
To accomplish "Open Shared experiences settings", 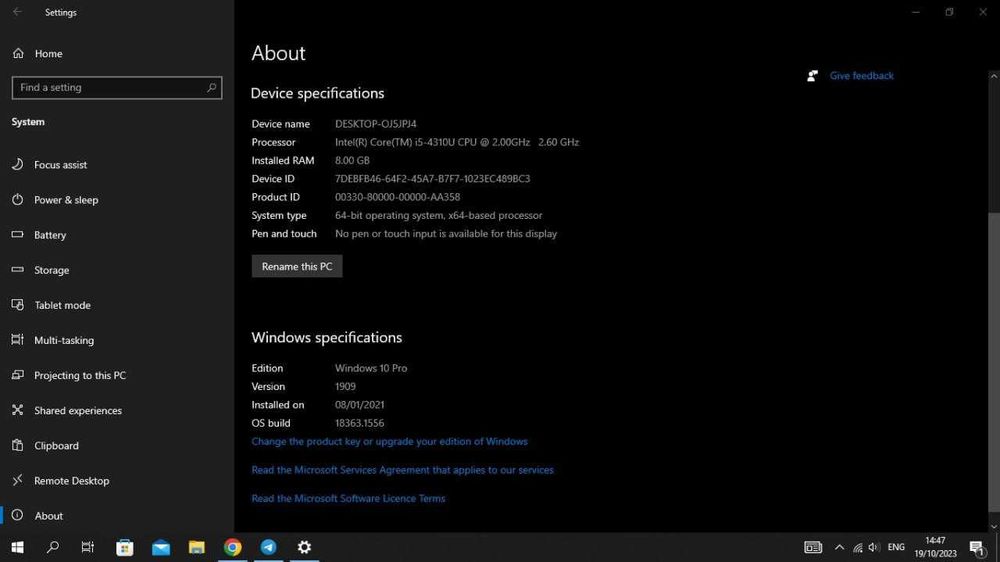I will [x=117, y=410].
